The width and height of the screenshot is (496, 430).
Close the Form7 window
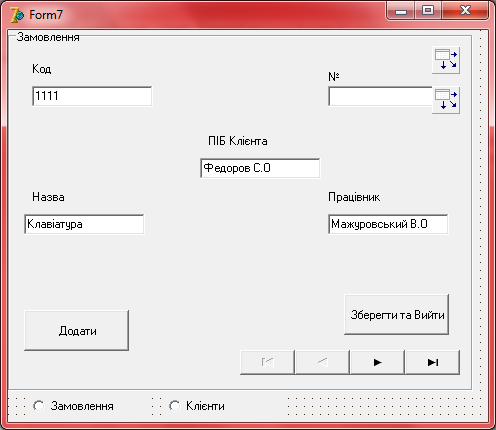[465, 11]
